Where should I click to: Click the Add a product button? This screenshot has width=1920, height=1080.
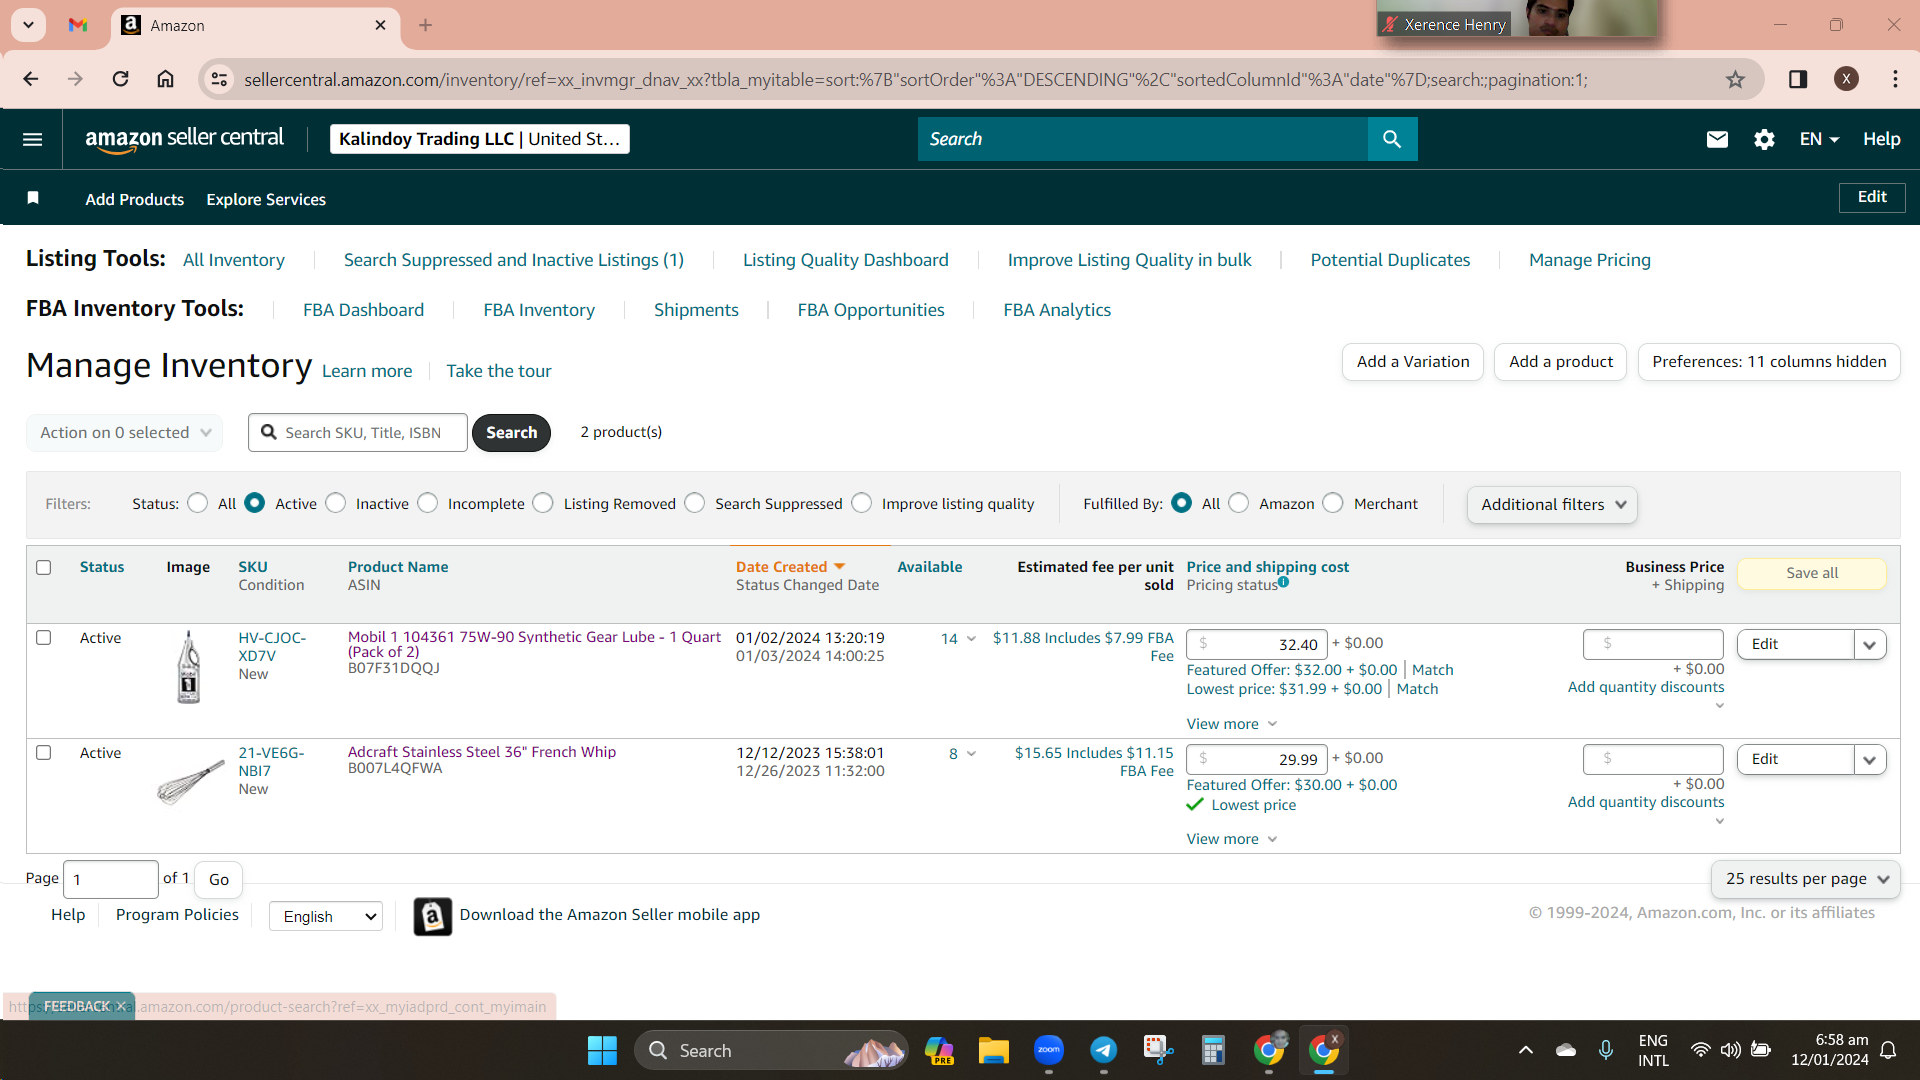pyautogui.click(x=1561, y=362)
